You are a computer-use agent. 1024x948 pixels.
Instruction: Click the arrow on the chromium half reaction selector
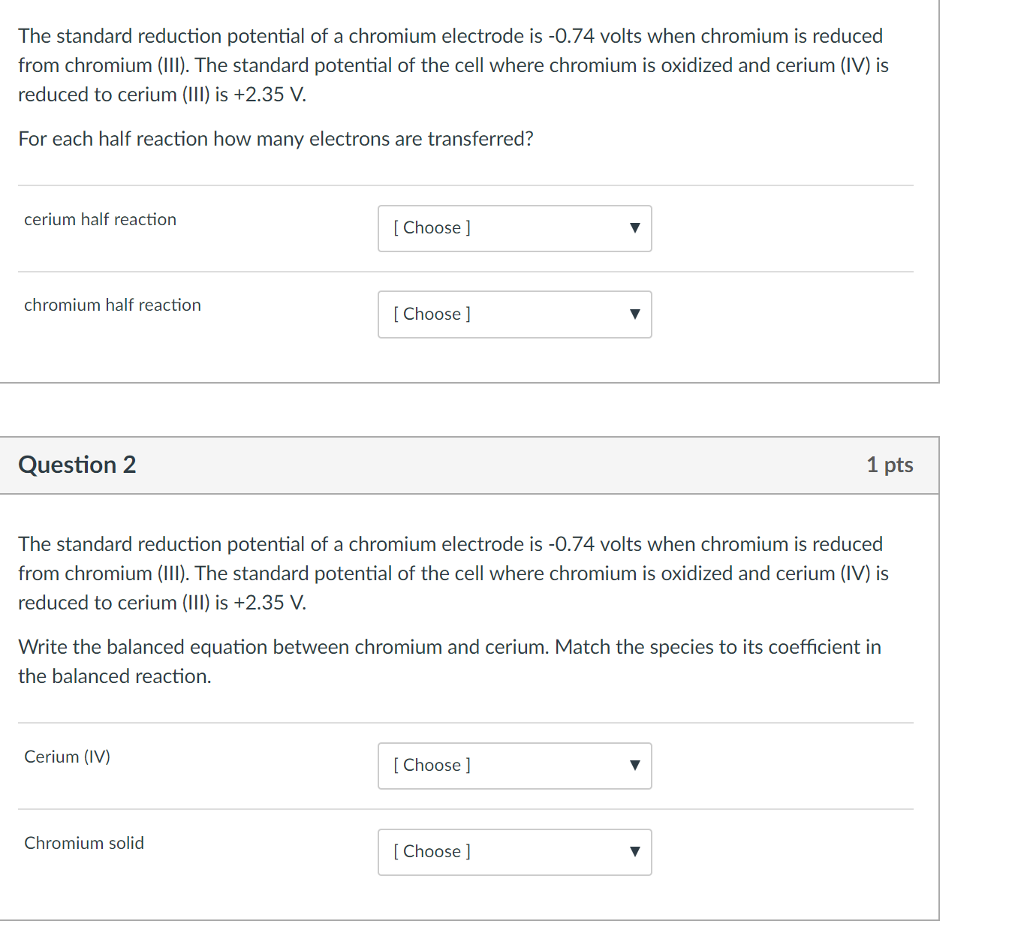634,314
